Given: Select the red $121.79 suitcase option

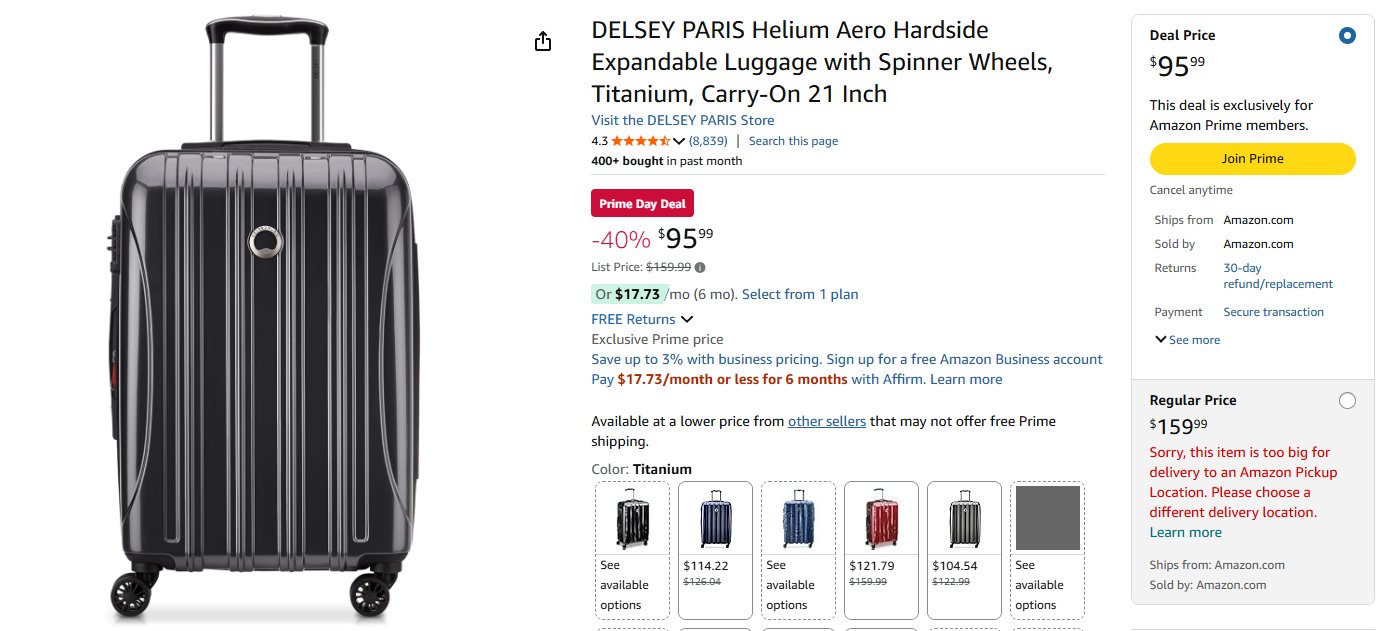Looking at the screenshot, I should coord(882,550).
